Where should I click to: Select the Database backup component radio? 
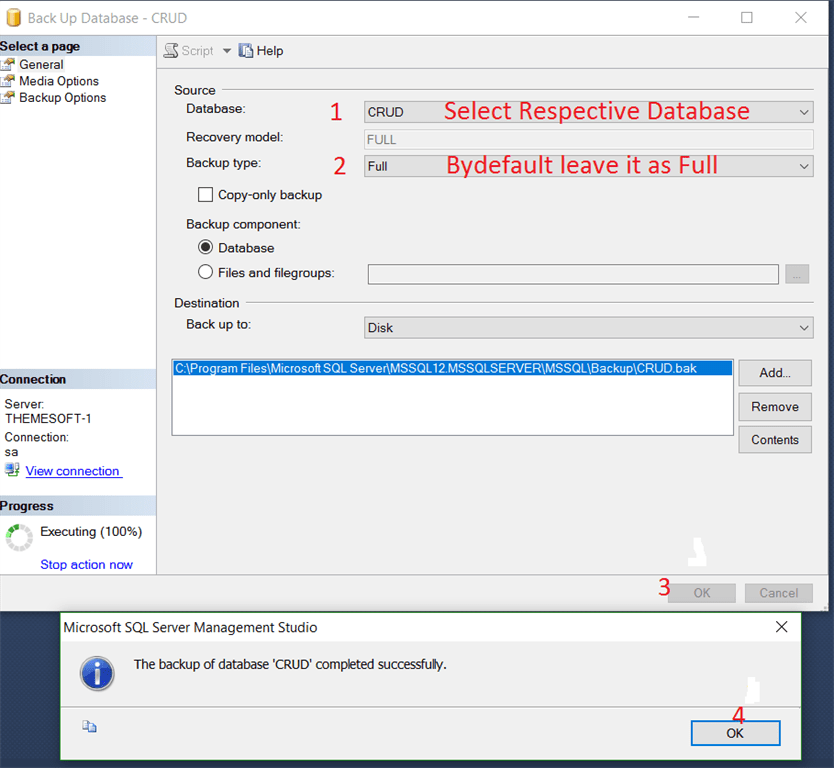pos(205,247)
